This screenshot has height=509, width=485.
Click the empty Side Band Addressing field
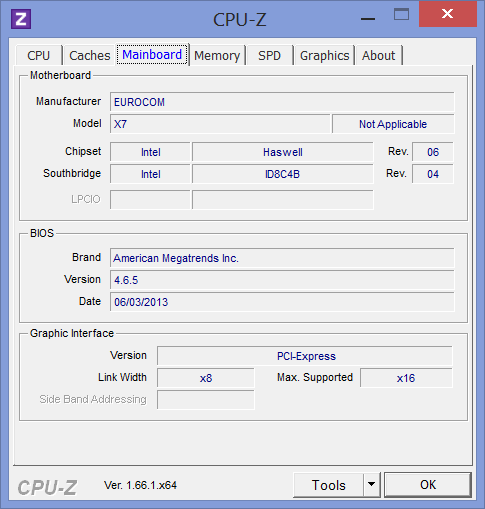pos(206,400)
